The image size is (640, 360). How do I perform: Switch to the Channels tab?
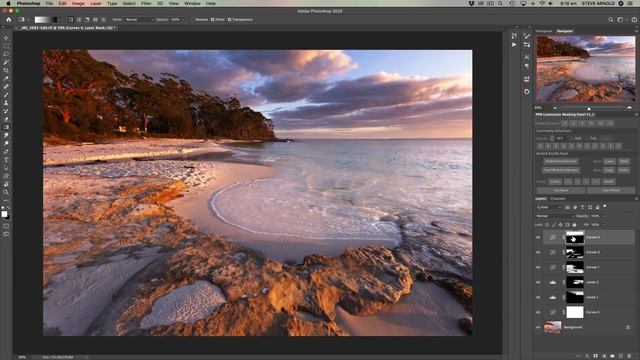pyautogui.click(x=558, y=199)
